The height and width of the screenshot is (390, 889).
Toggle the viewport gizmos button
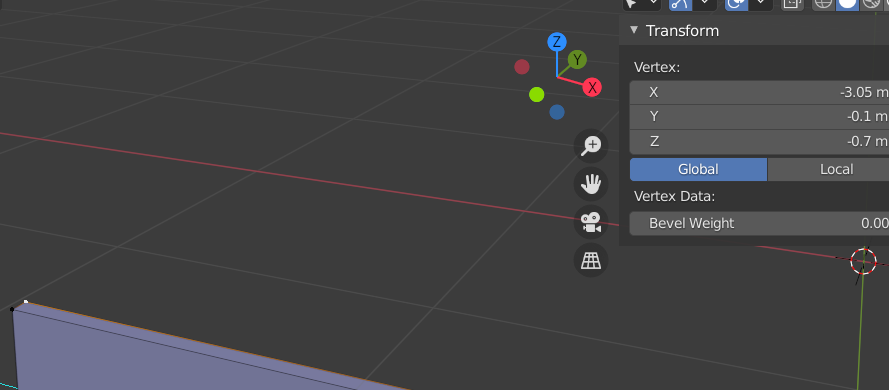[680, 4]
